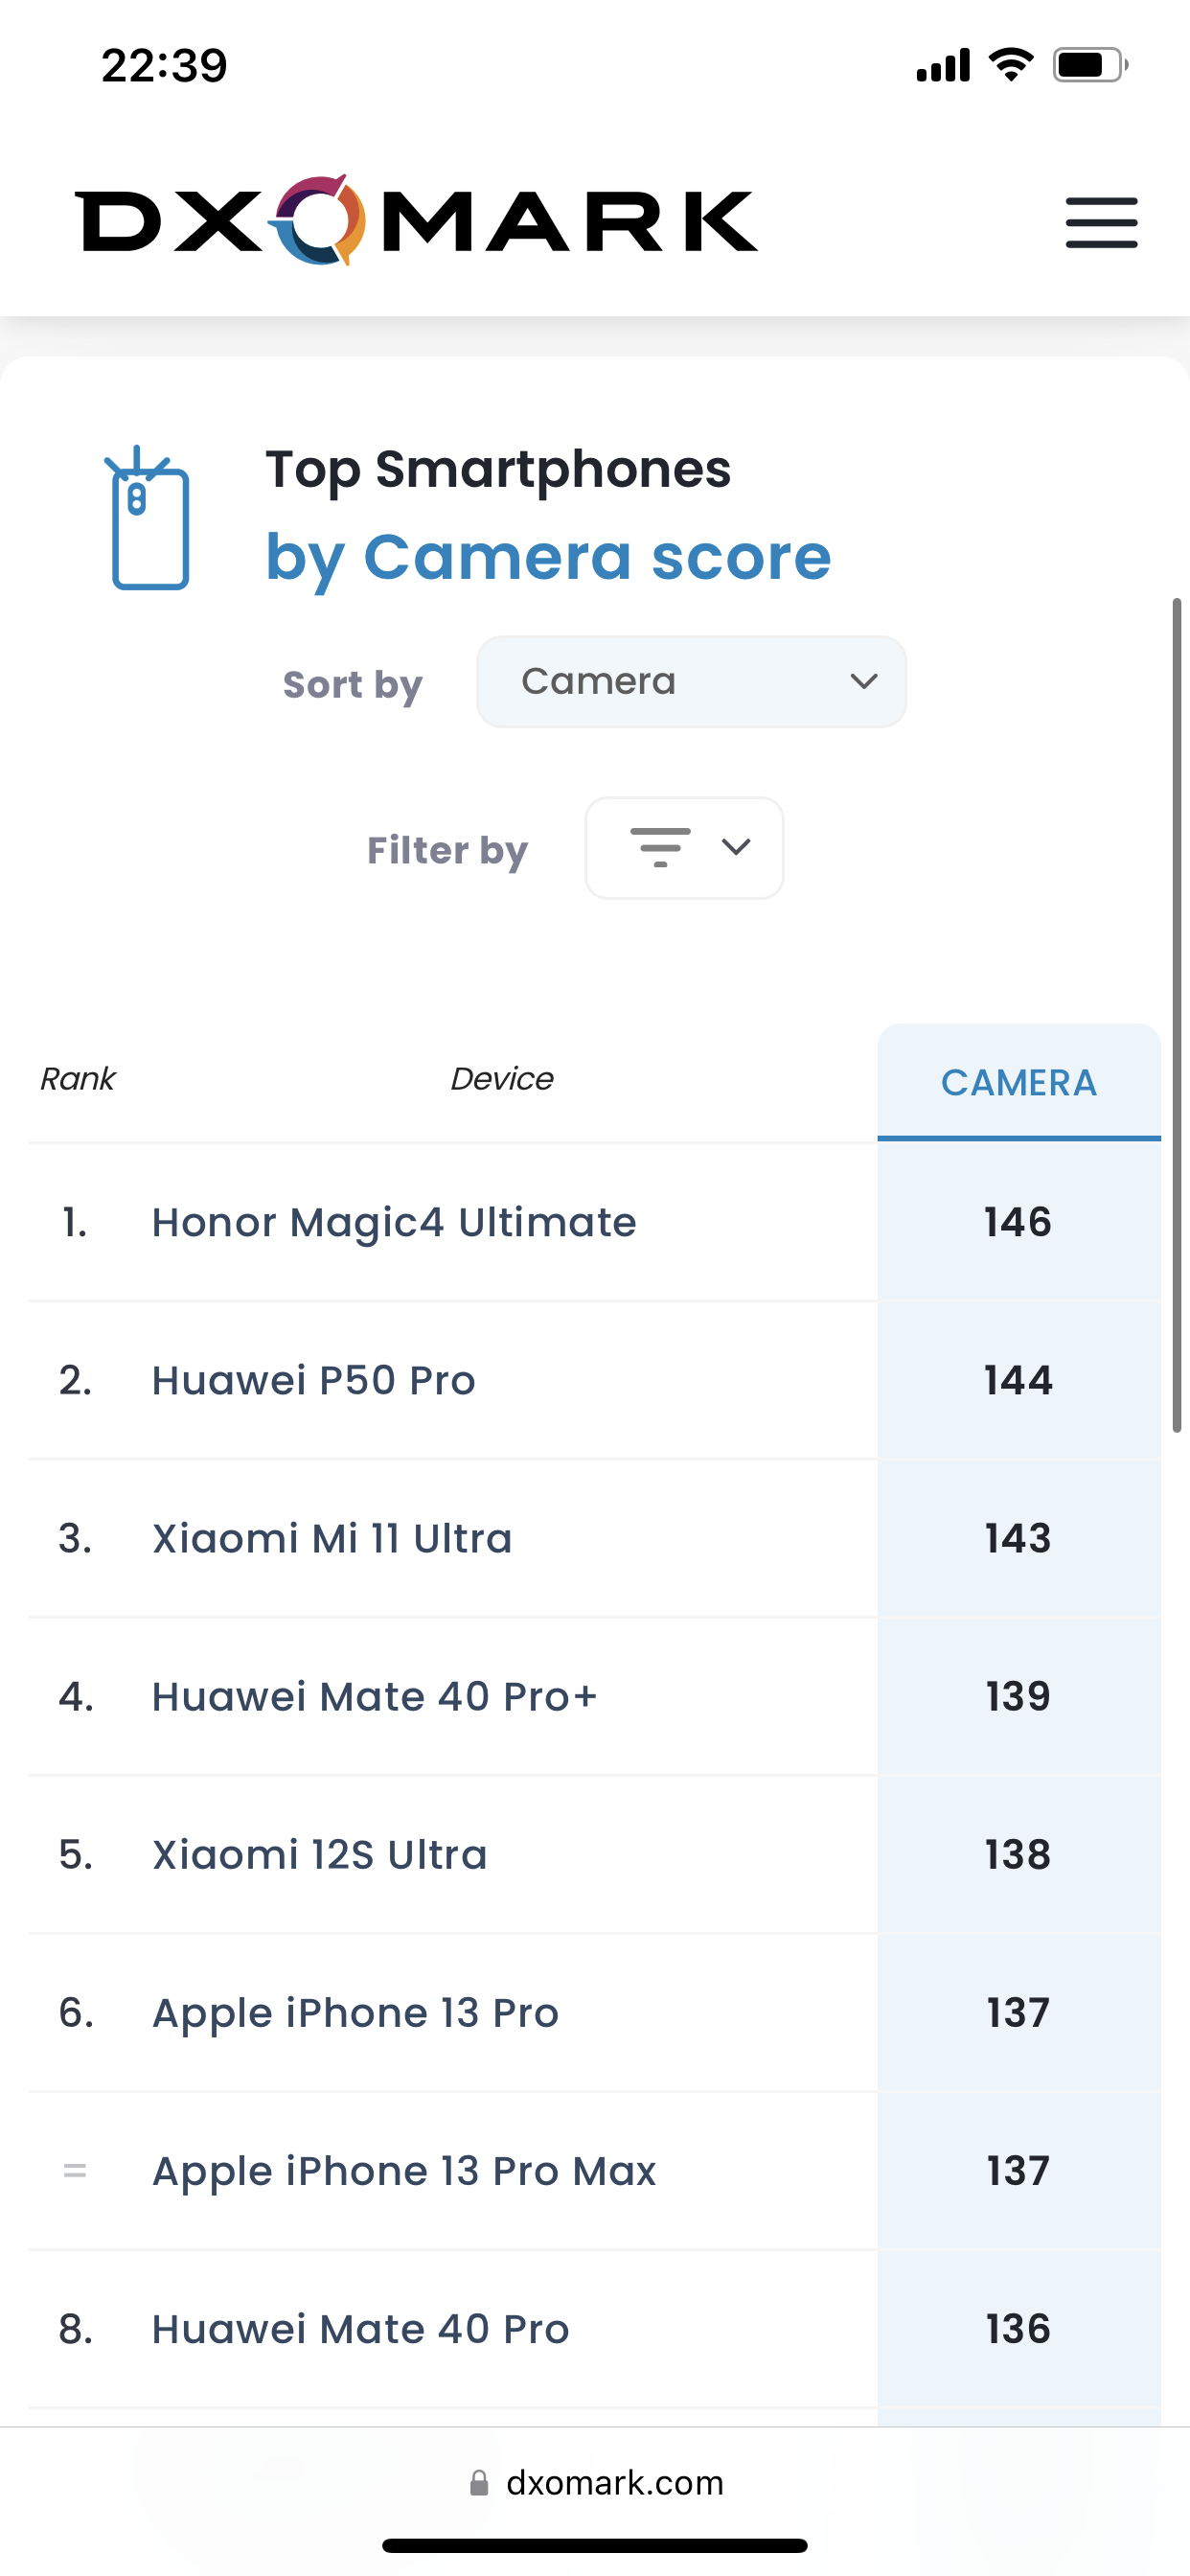Tap the Wi-Fi status icon
The width and height of the screenshot is (1190, 2576).
click(1010, 66)
